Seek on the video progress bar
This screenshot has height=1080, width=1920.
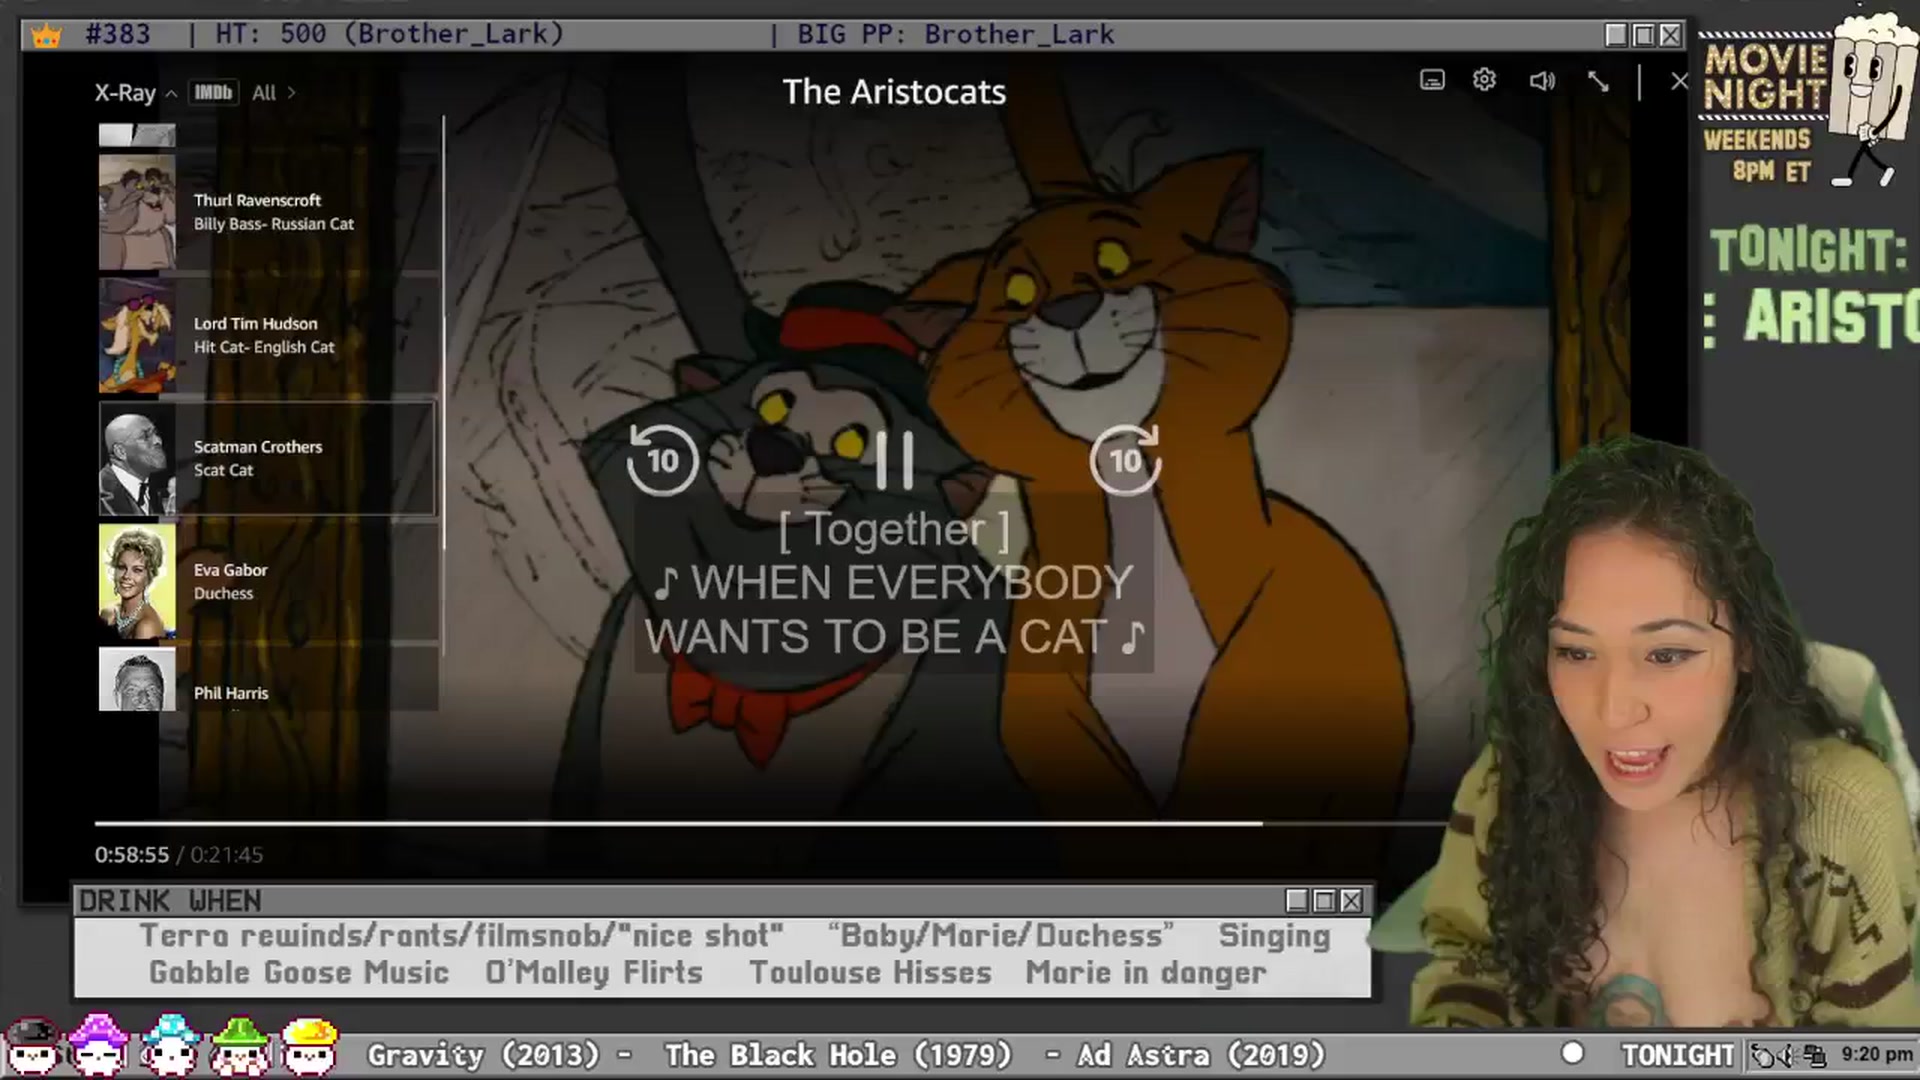coord(770,823)
